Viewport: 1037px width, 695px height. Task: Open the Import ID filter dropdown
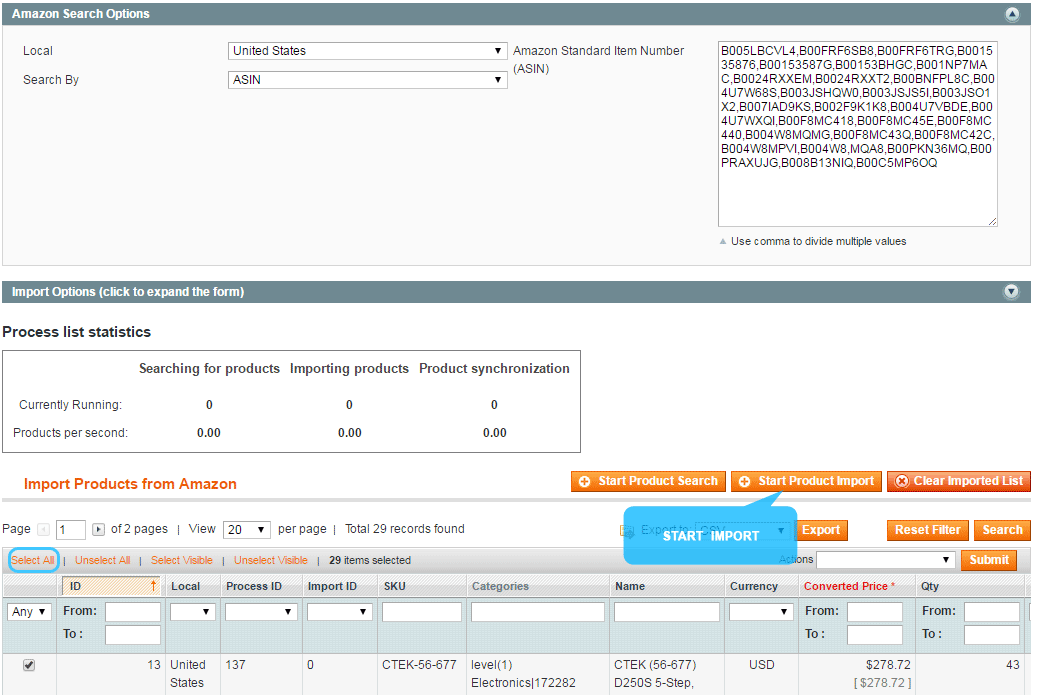point(339,612)
